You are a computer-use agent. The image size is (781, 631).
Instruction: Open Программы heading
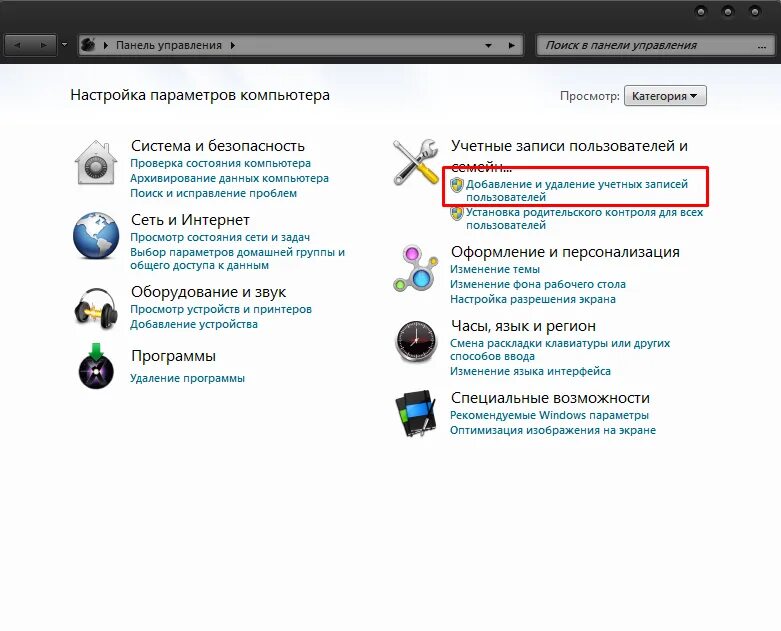173,356
